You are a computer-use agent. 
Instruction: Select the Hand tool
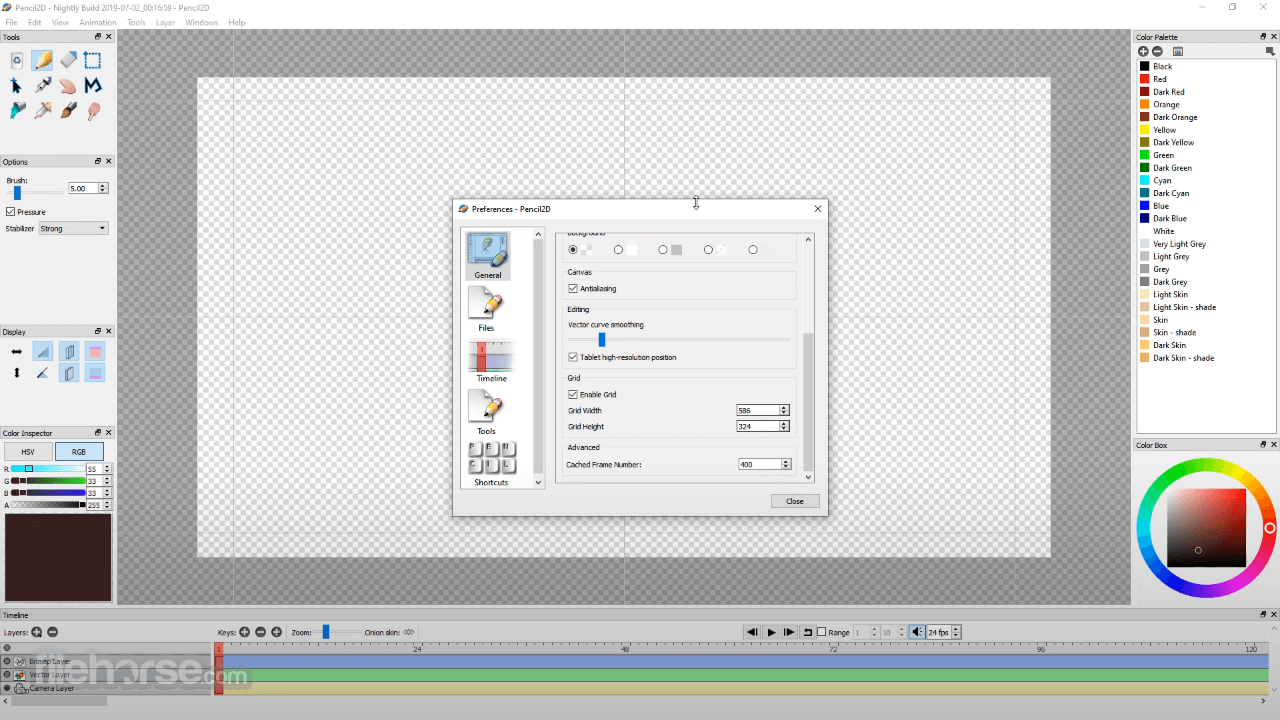tap(68, 86)
